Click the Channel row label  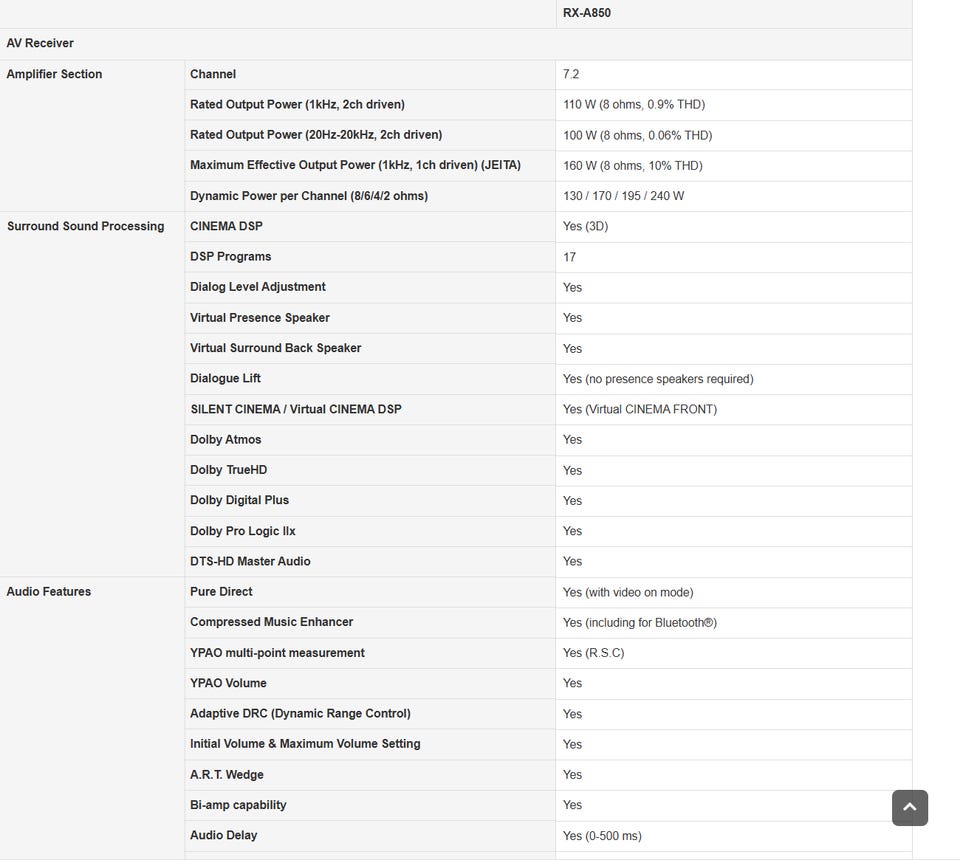[212, 74]
